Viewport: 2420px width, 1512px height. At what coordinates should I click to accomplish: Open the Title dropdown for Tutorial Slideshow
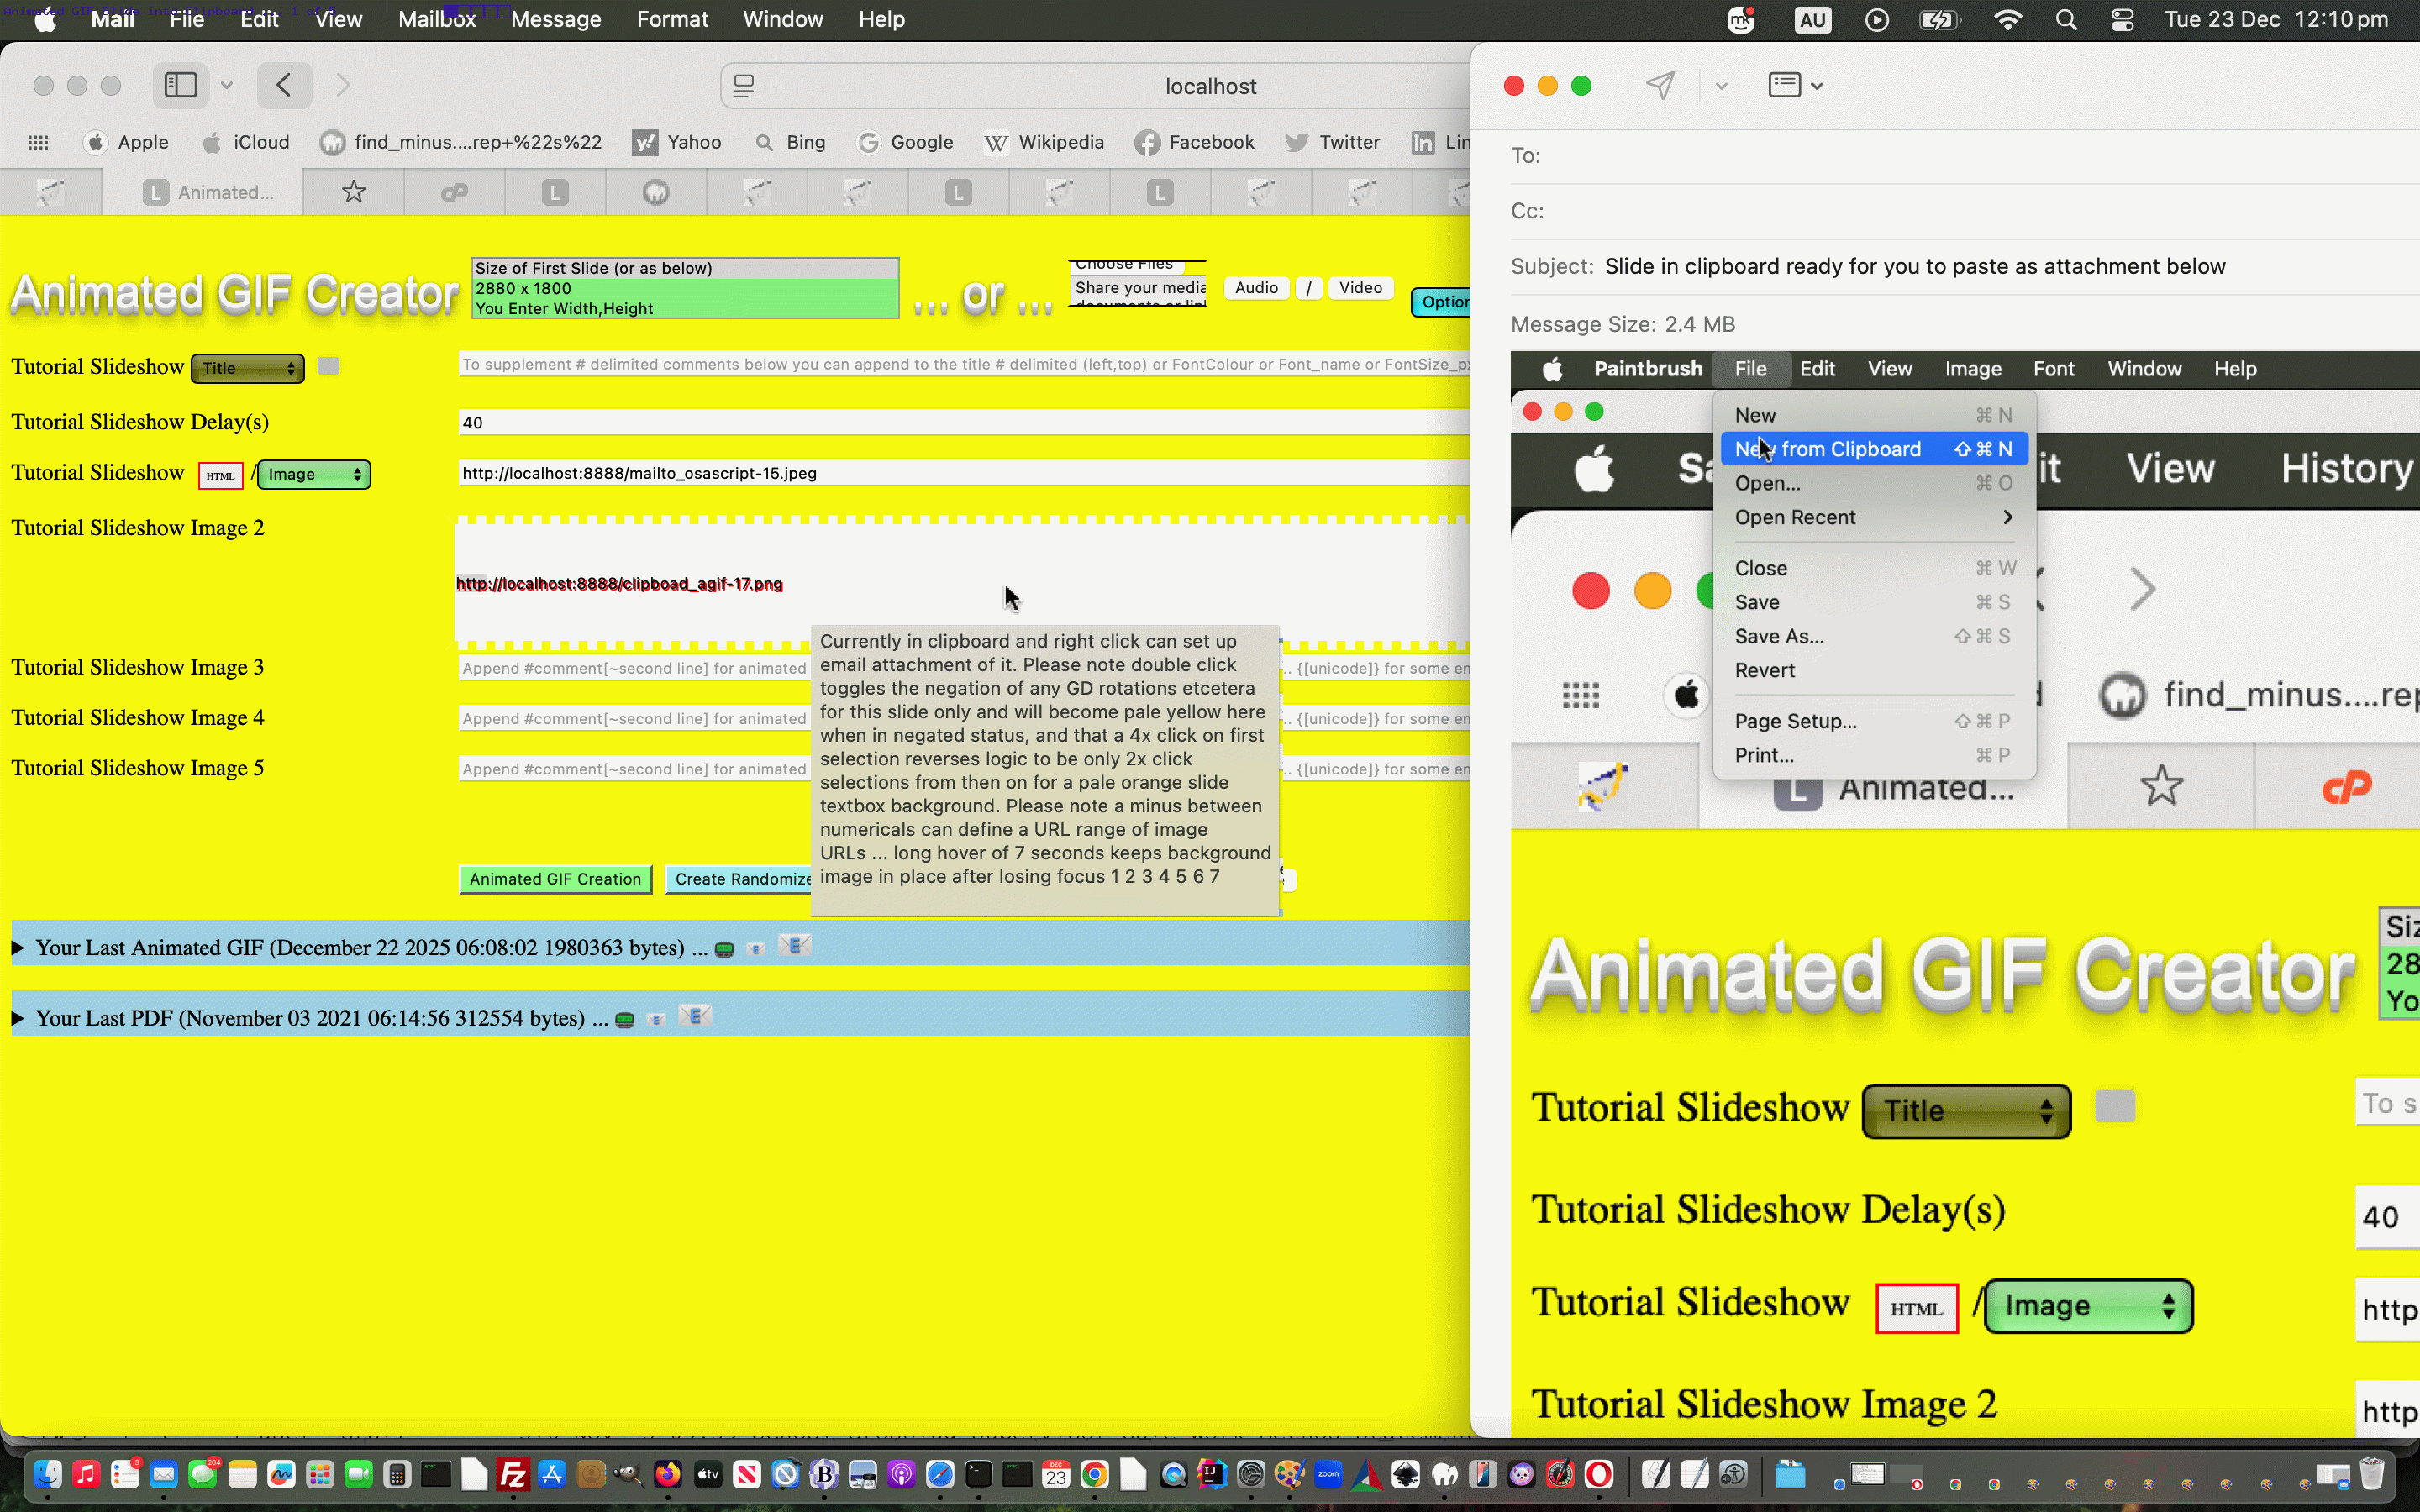[x=247, y=368]
